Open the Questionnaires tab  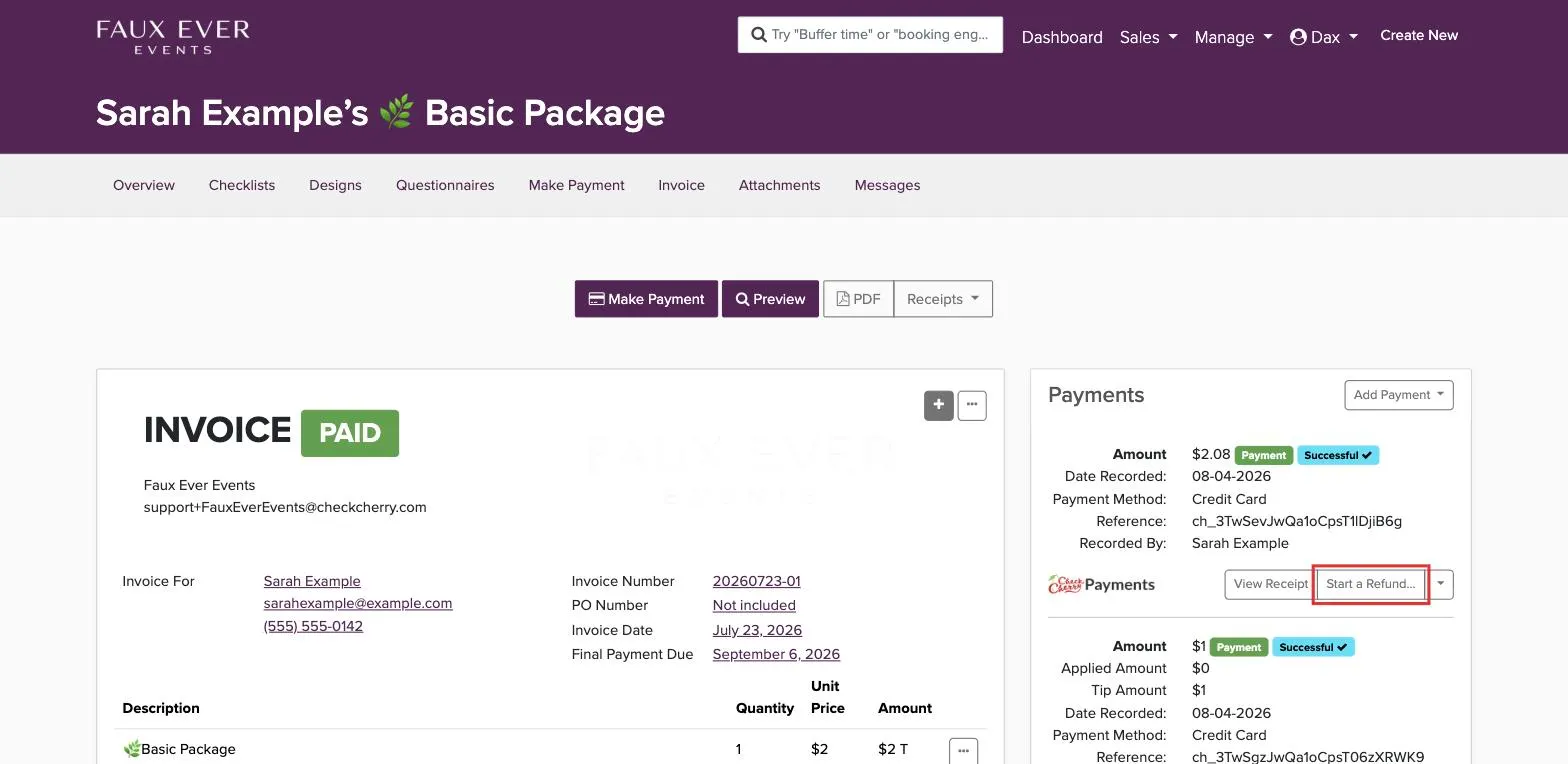point(445,185)
